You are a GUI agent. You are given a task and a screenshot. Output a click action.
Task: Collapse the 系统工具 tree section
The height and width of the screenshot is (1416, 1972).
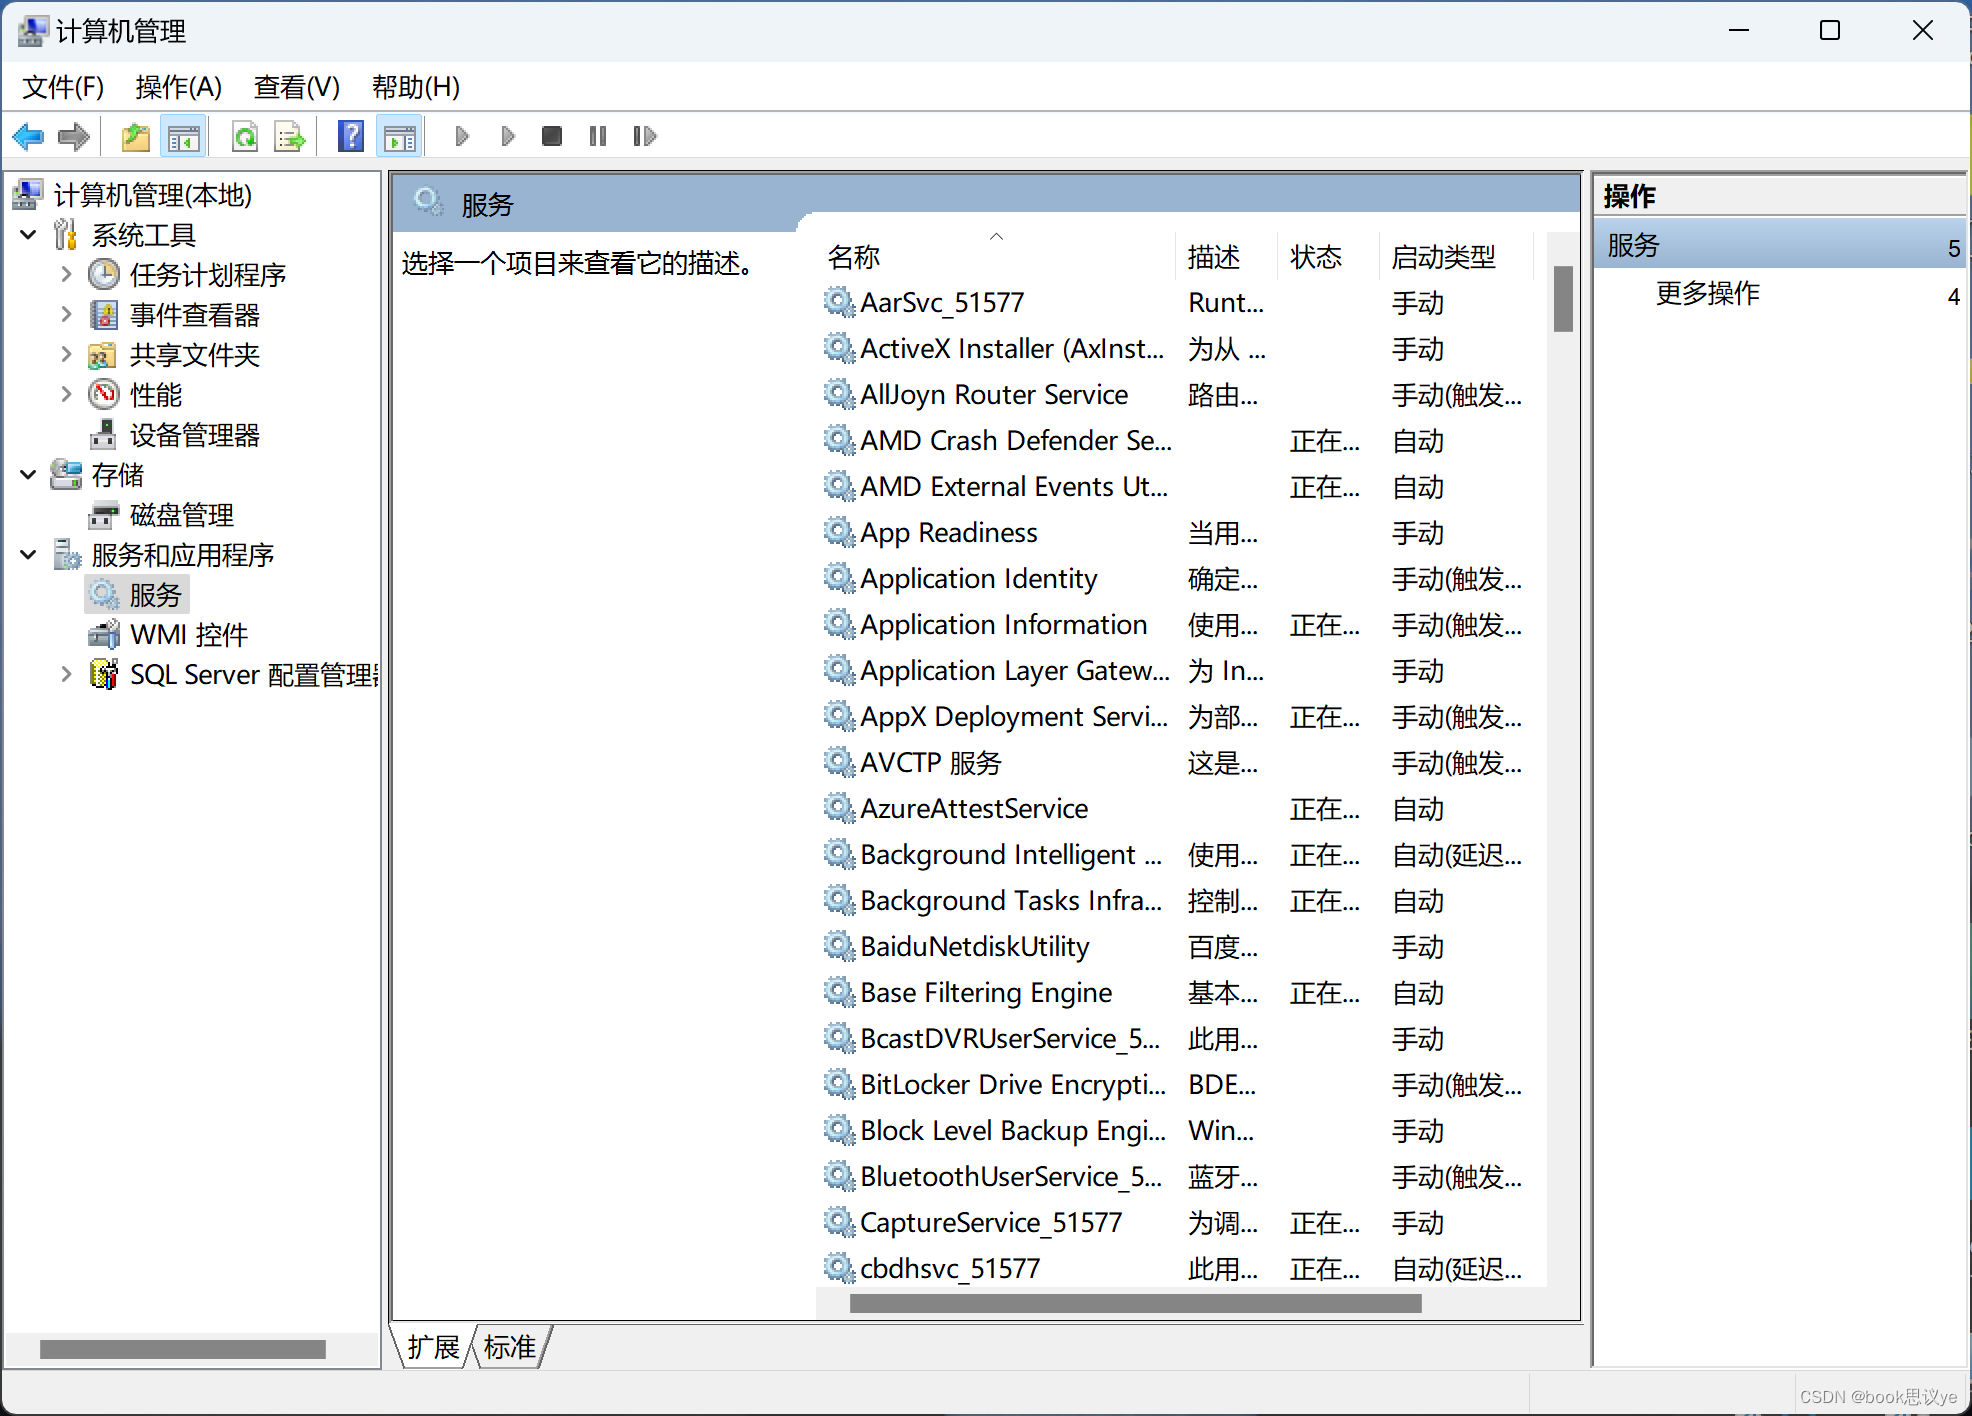(28, 234)
